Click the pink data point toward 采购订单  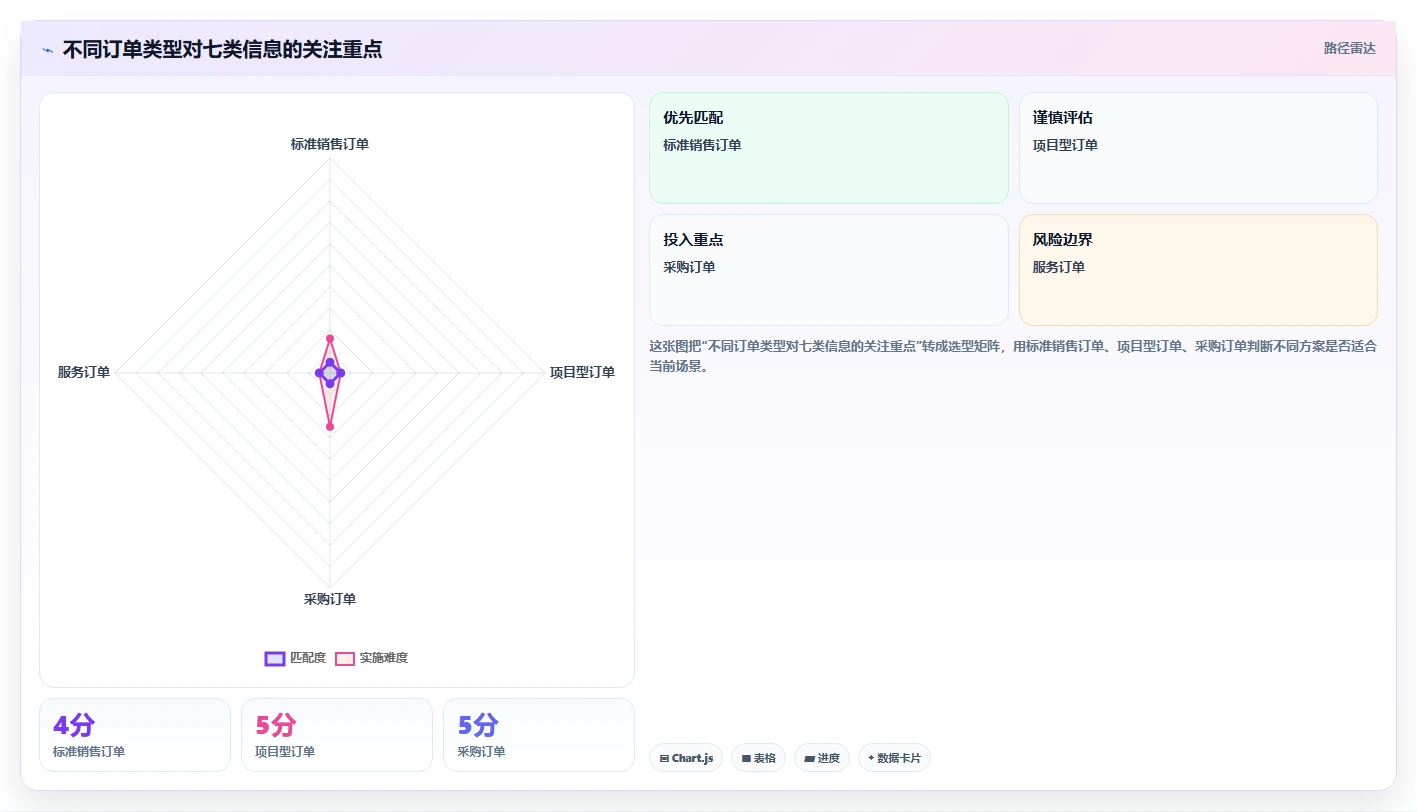(x=330, y=427)
